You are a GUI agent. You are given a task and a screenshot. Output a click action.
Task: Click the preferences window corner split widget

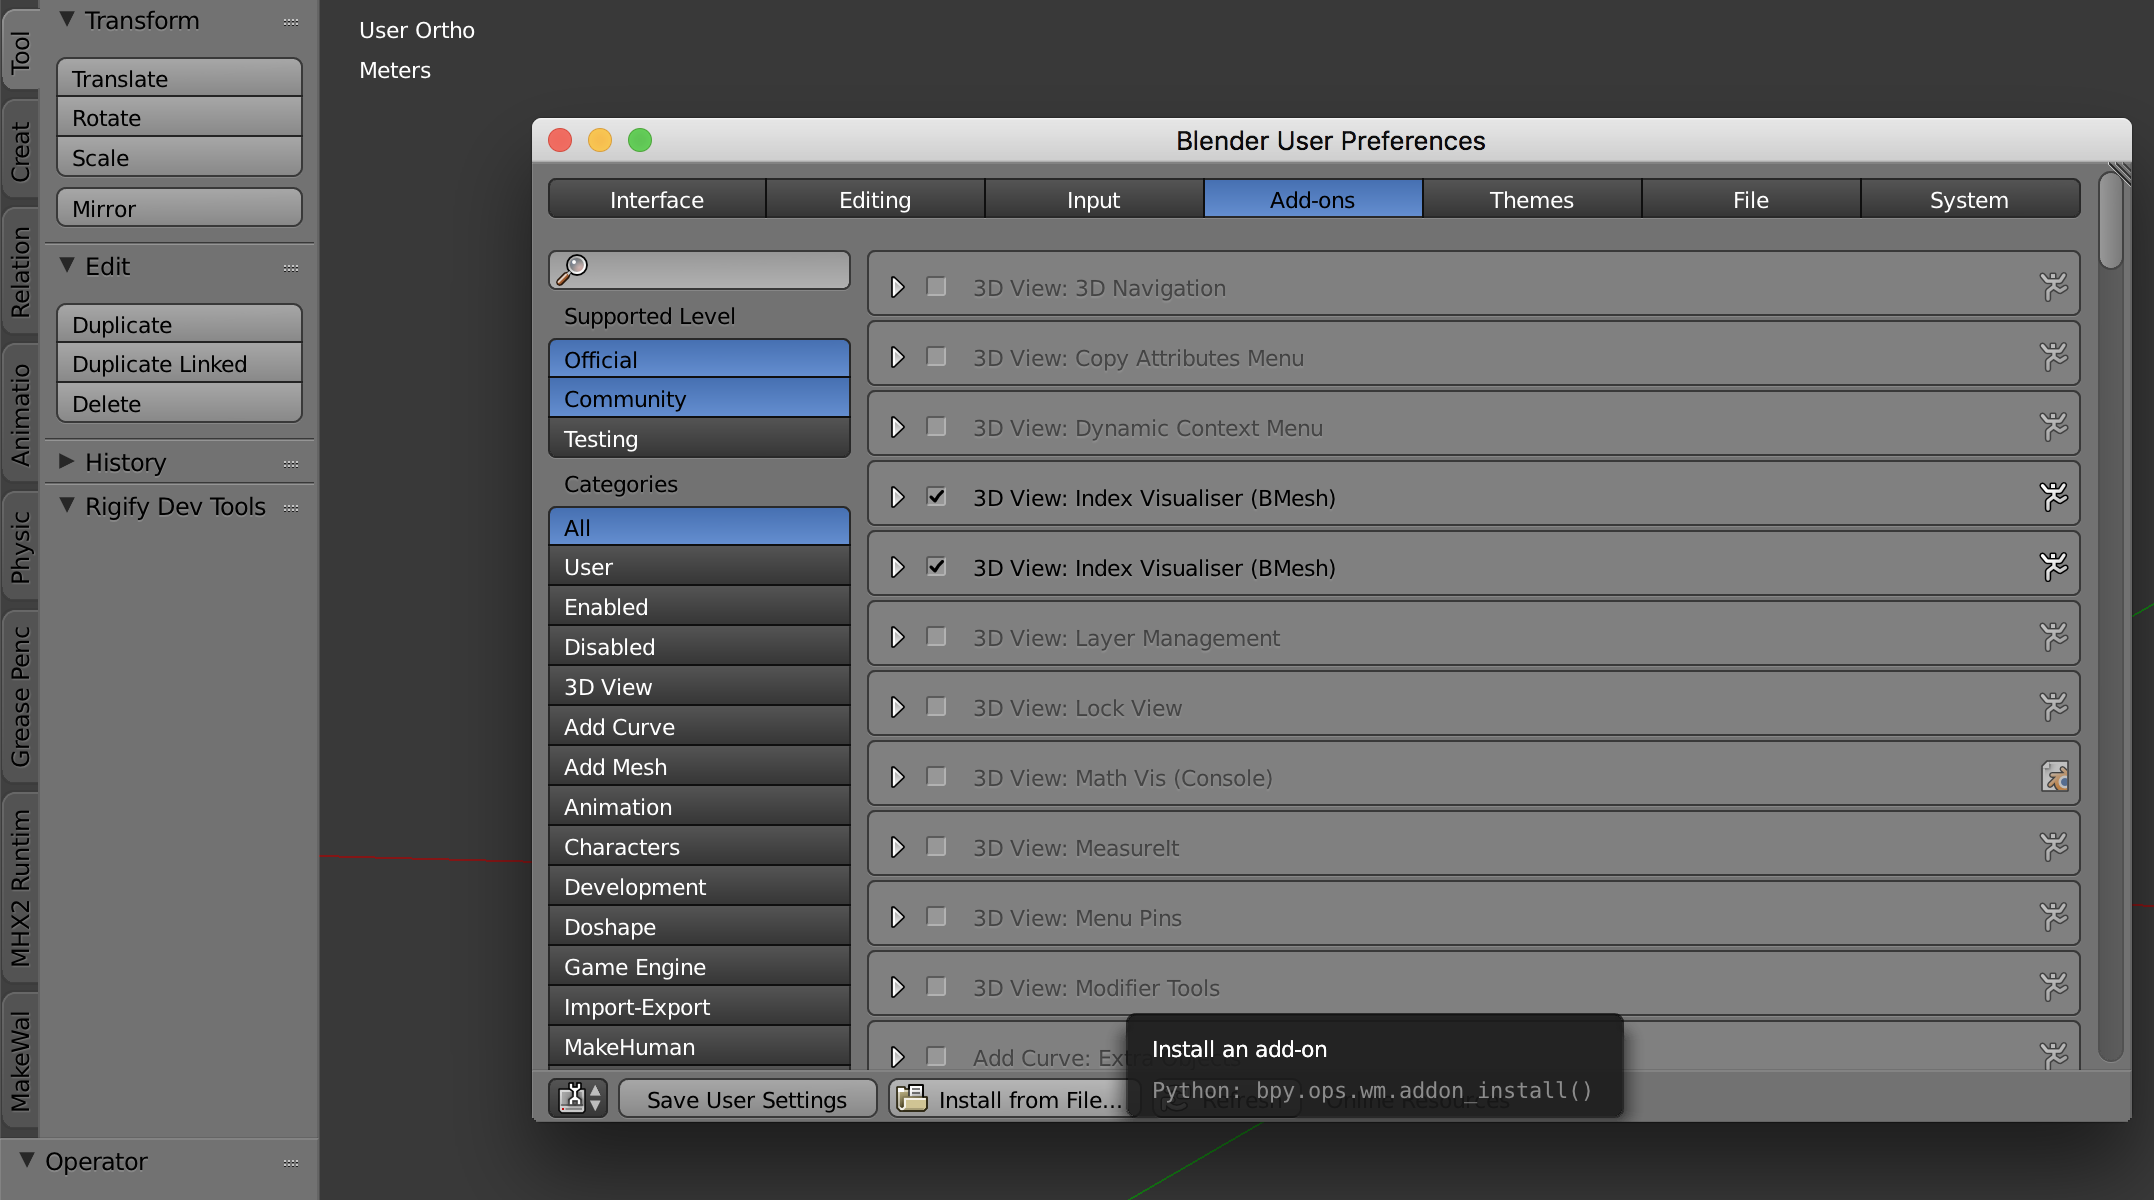[x=2120, y=173]
